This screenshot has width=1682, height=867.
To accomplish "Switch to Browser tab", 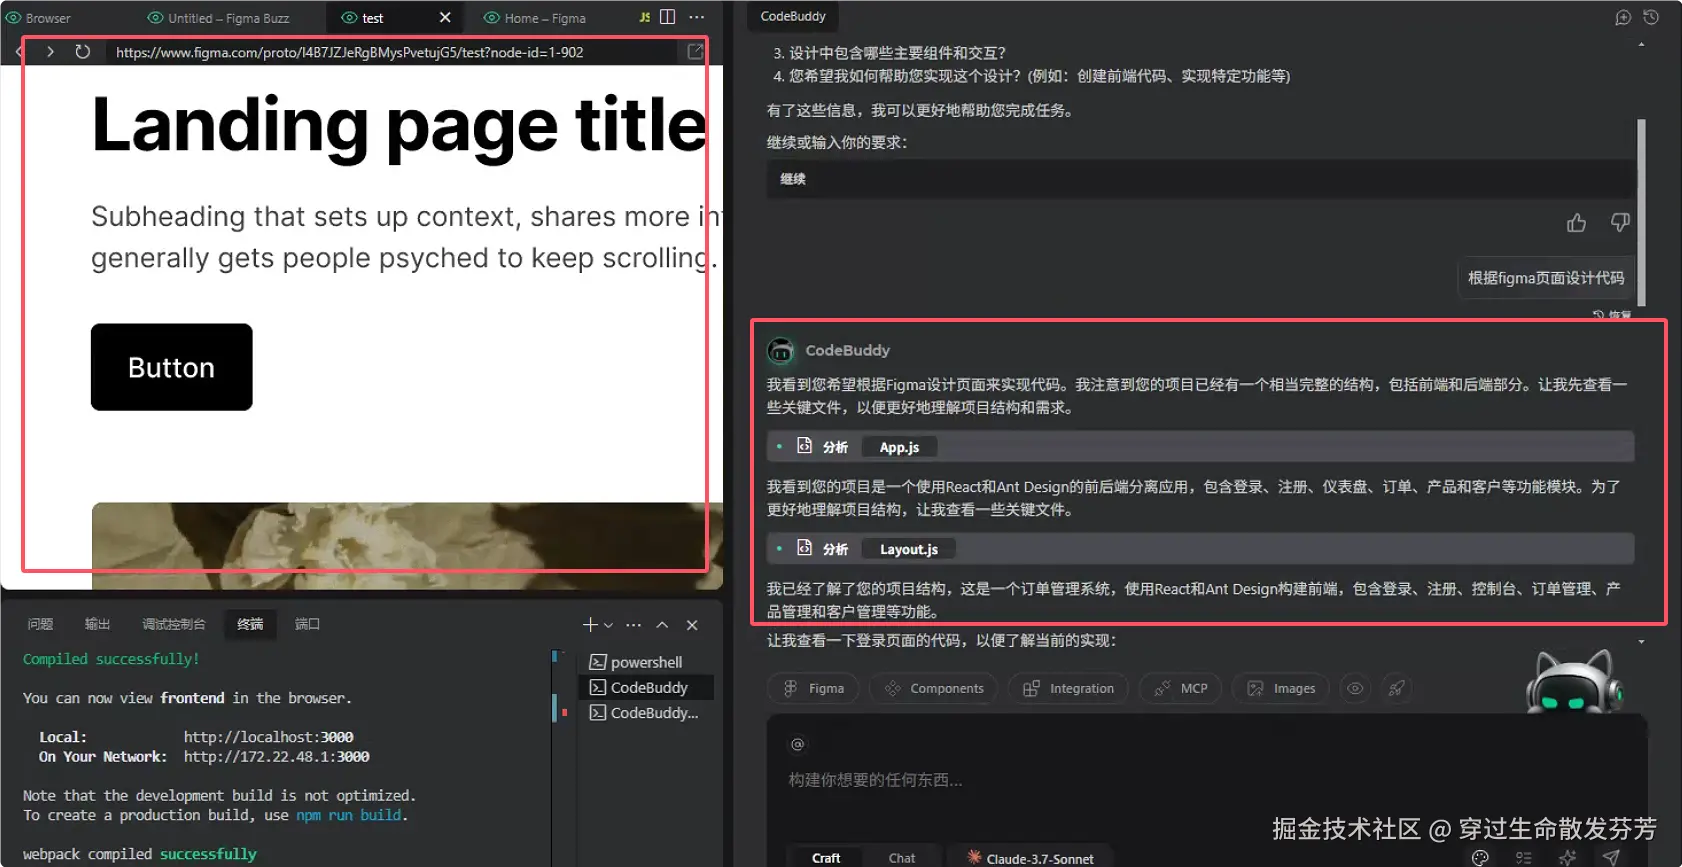I will 39,18.
